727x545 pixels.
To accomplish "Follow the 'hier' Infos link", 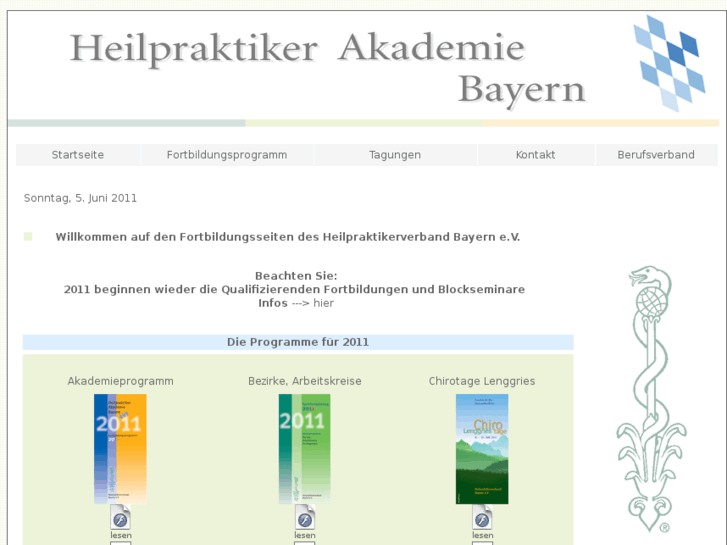I will [x=324, y=303].
